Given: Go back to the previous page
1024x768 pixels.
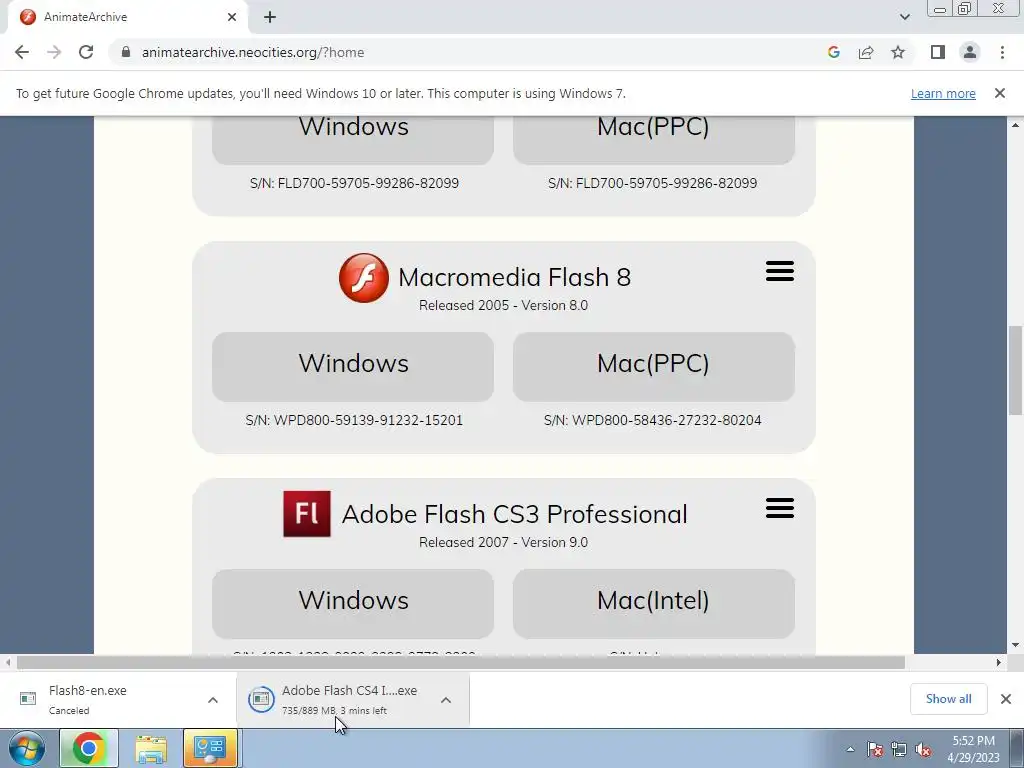Looking at the screenshot, I should 22,52.
